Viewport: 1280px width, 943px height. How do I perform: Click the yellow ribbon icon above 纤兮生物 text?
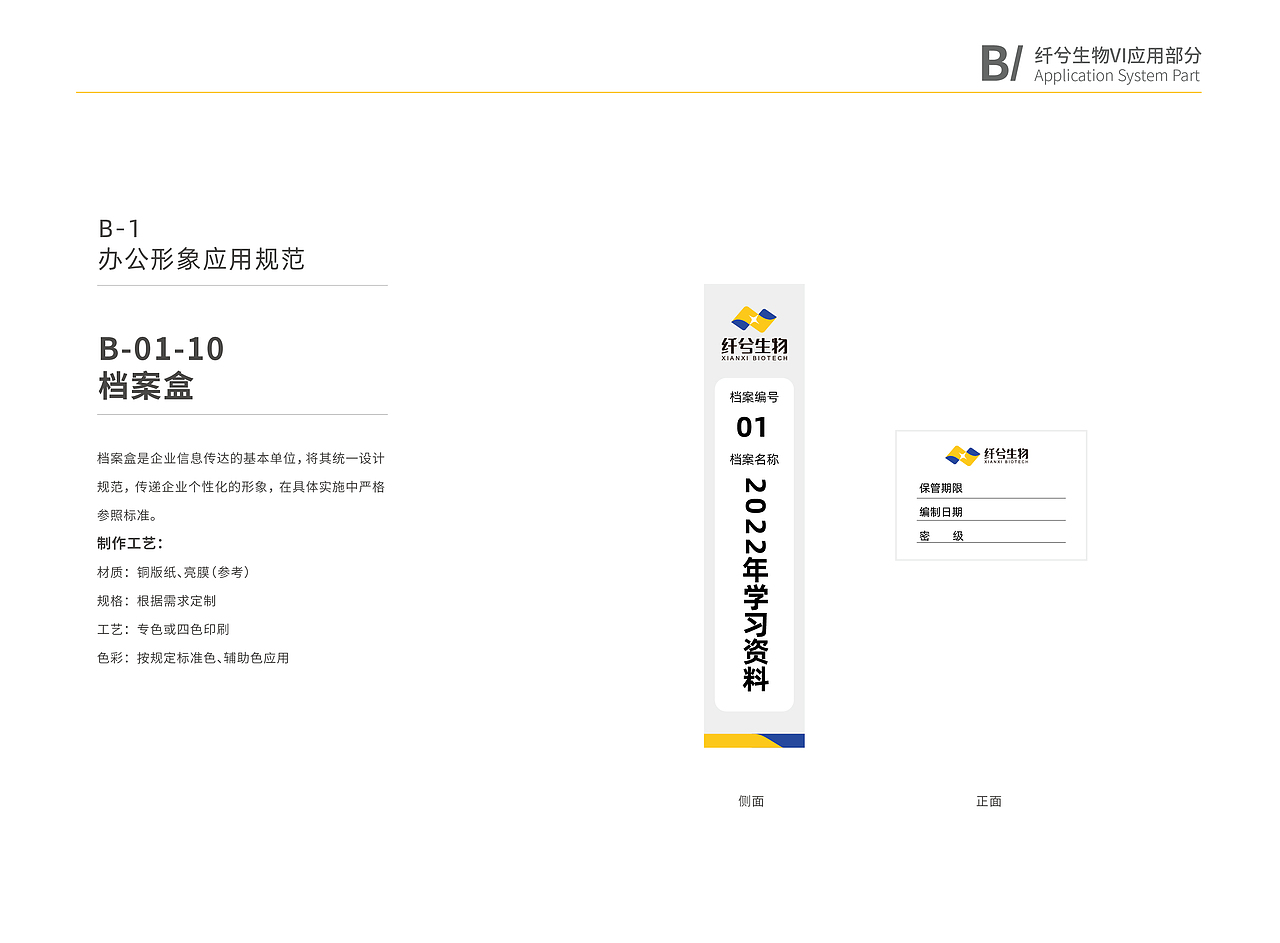(x=754, y=320)
